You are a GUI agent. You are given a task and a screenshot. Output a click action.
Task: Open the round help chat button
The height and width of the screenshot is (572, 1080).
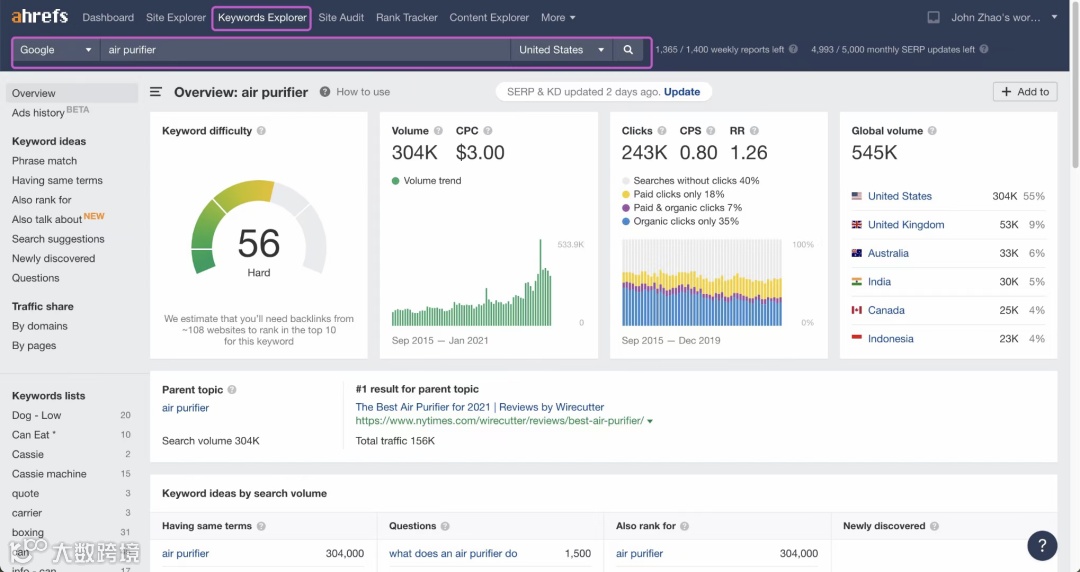[x=1042, y=545]
